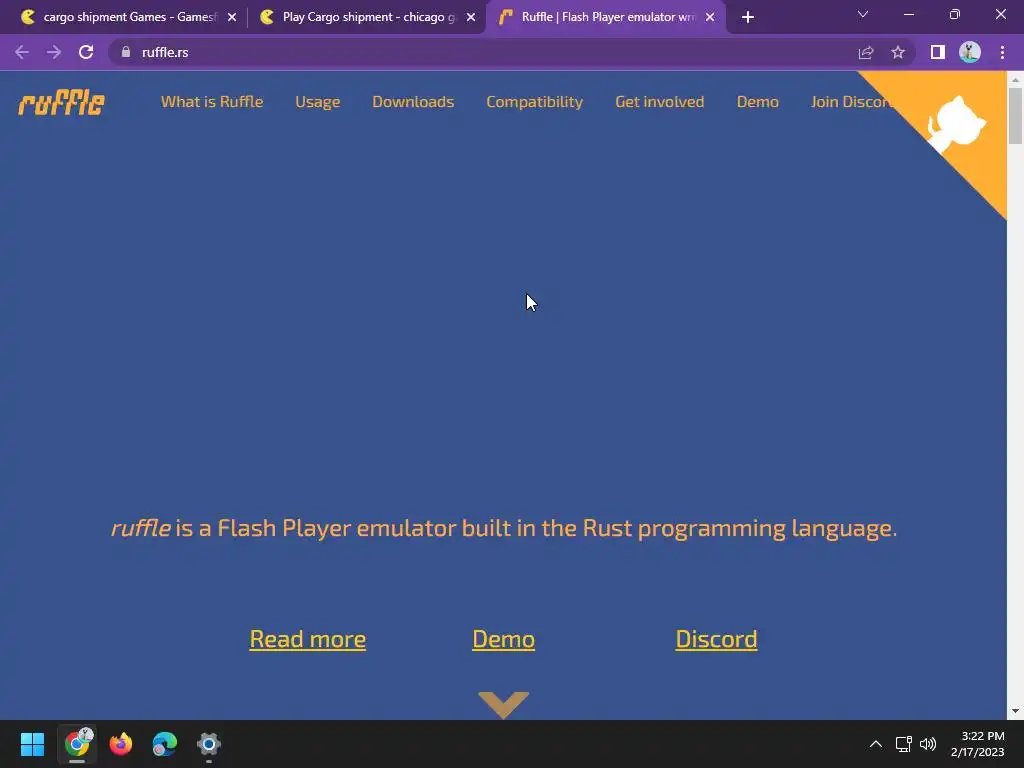The width and height of the screenshot is (1024, 768).
Task: Click the volume speaker icon
Action: pyautogui.click(x=927, y=744)
